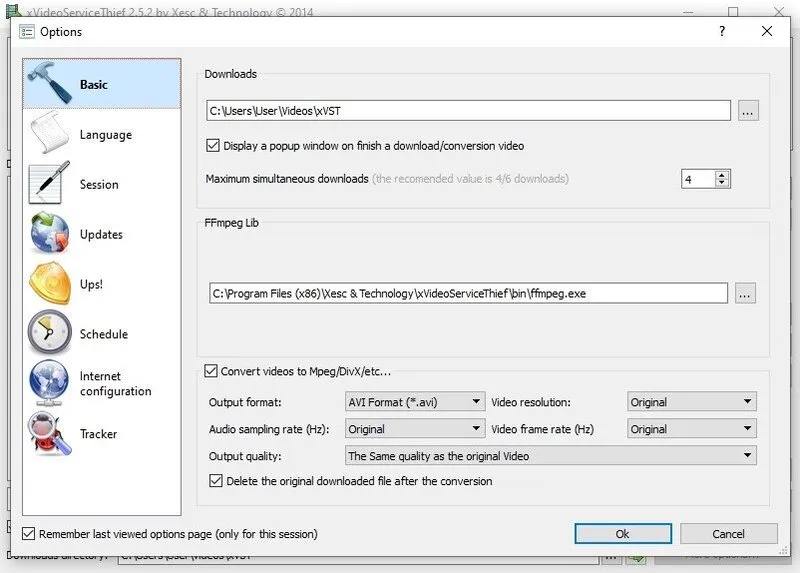Viewport: 800px width, 573px height.
Task: Open the Video resolution dropdown
Action: [691, 402]
